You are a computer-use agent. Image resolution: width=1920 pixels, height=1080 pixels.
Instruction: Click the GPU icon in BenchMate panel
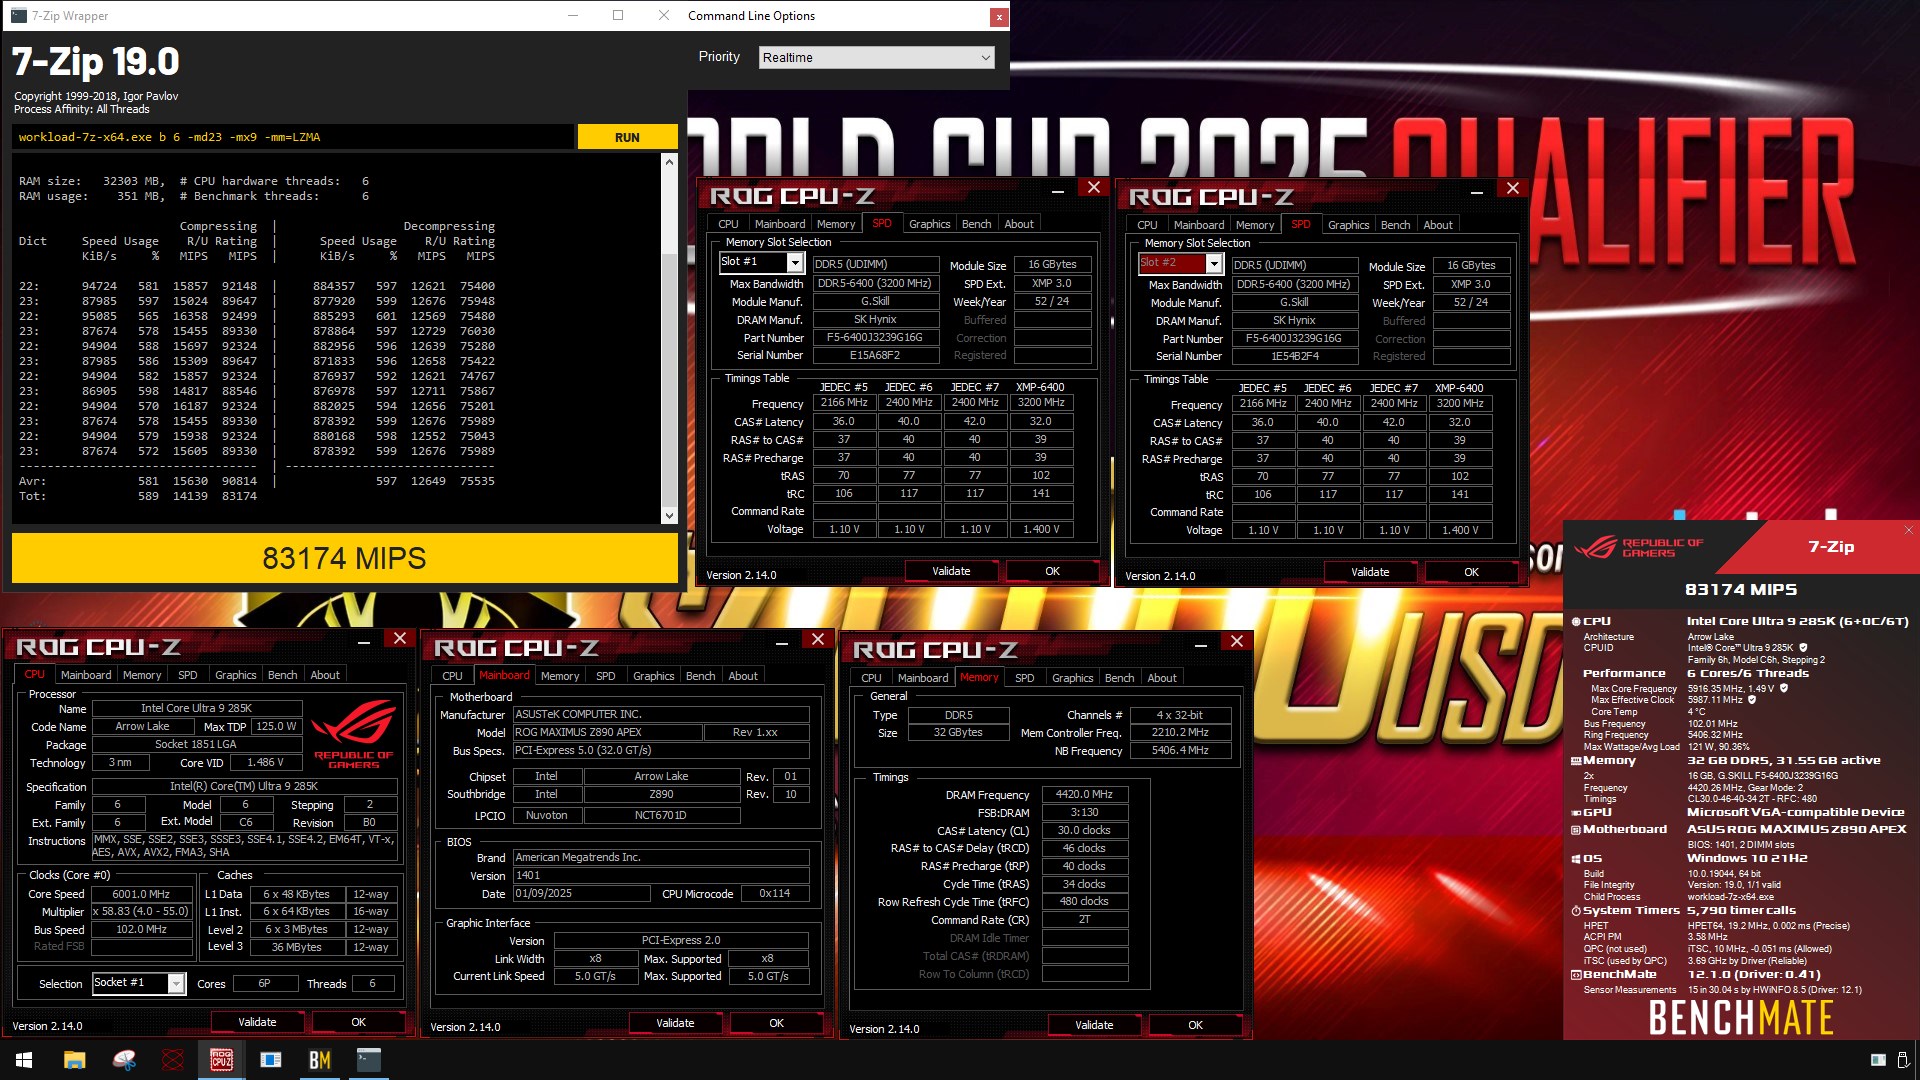click(1576, 813)
